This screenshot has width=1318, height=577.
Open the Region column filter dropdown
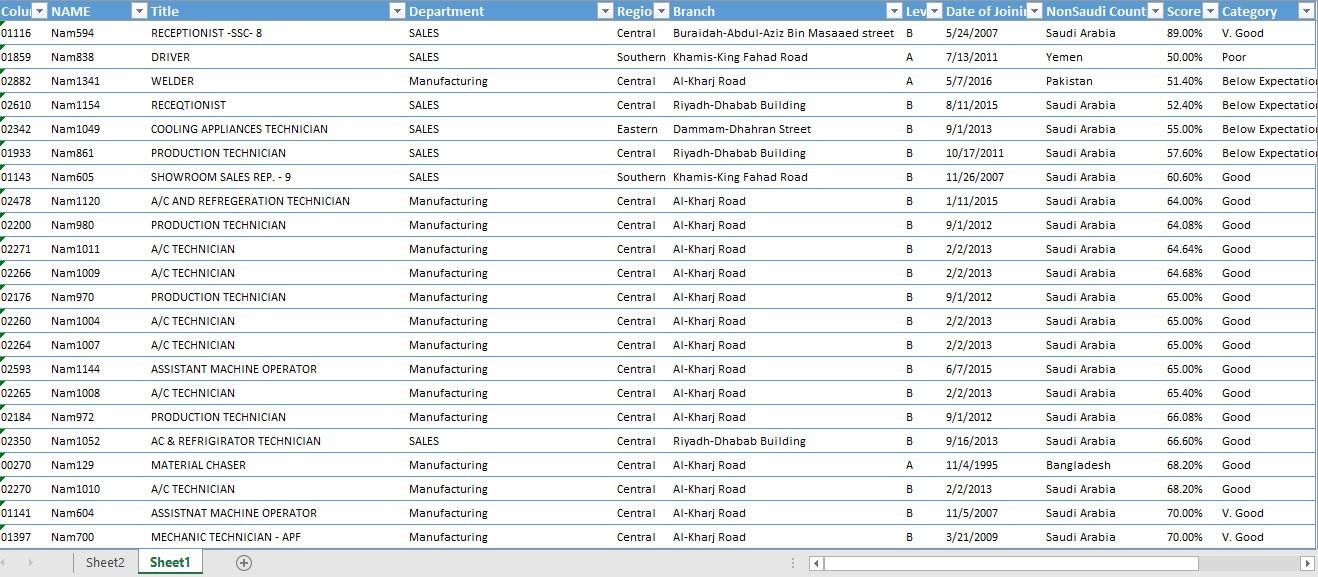pos(660,11)
